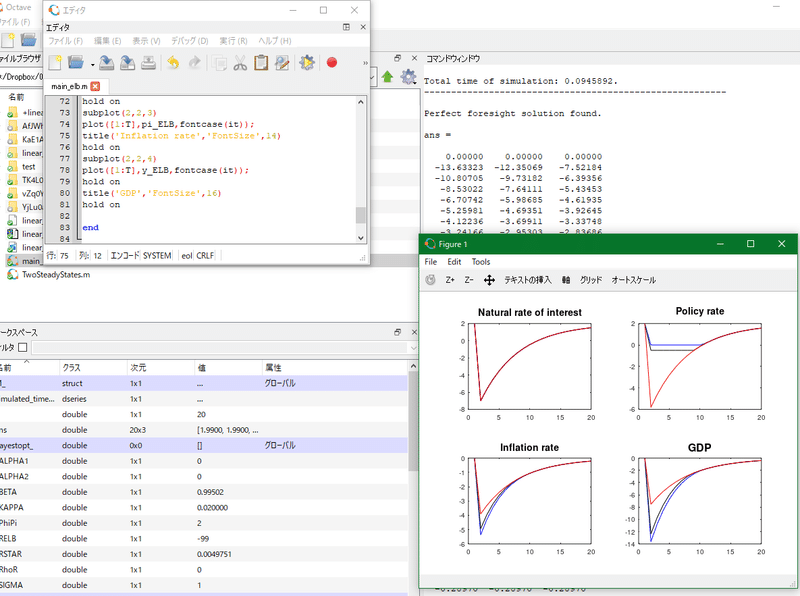Select the pan arrows tool in Figure 1
Image resolution: width=800 pixels, height=596 pixels.
tap(490, 280)
